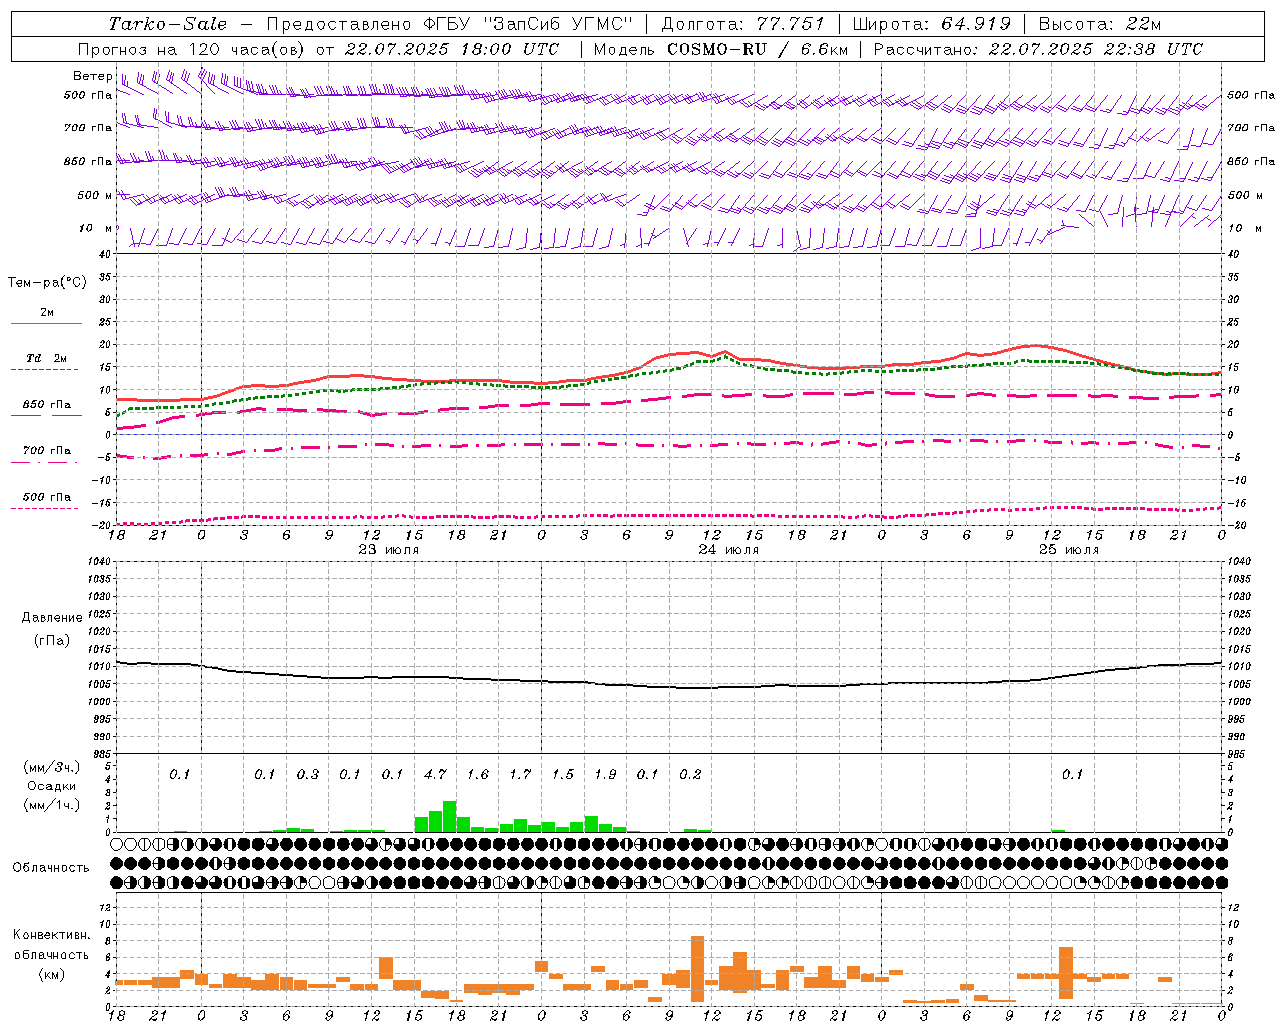Click the '1.6' precipitation total
The height and width of the screenshot is (1024, 1280).
click(x=478, y=774)
